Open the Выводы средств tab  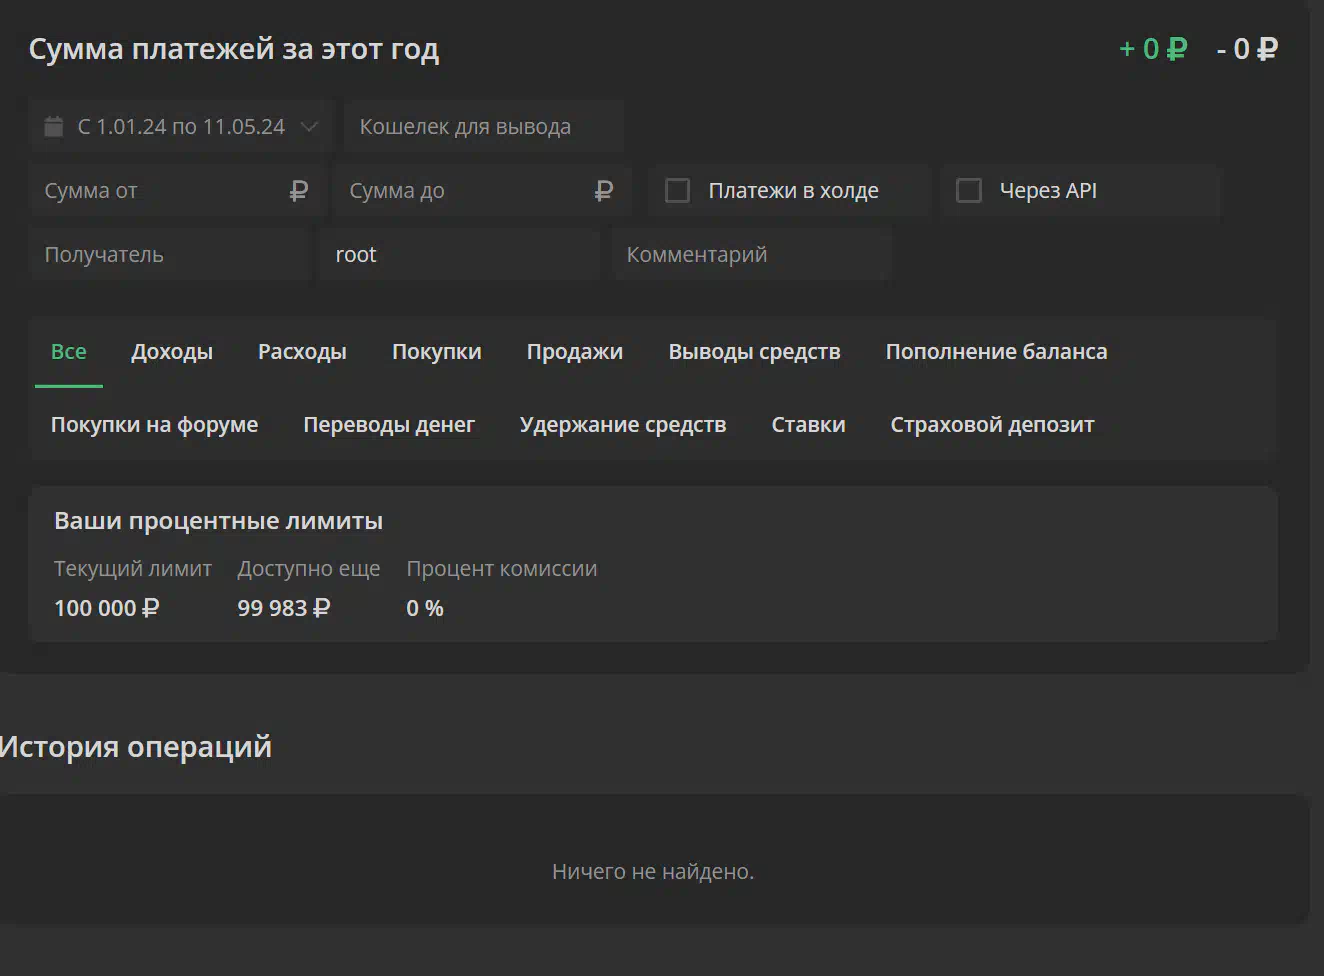coord(754,352)
